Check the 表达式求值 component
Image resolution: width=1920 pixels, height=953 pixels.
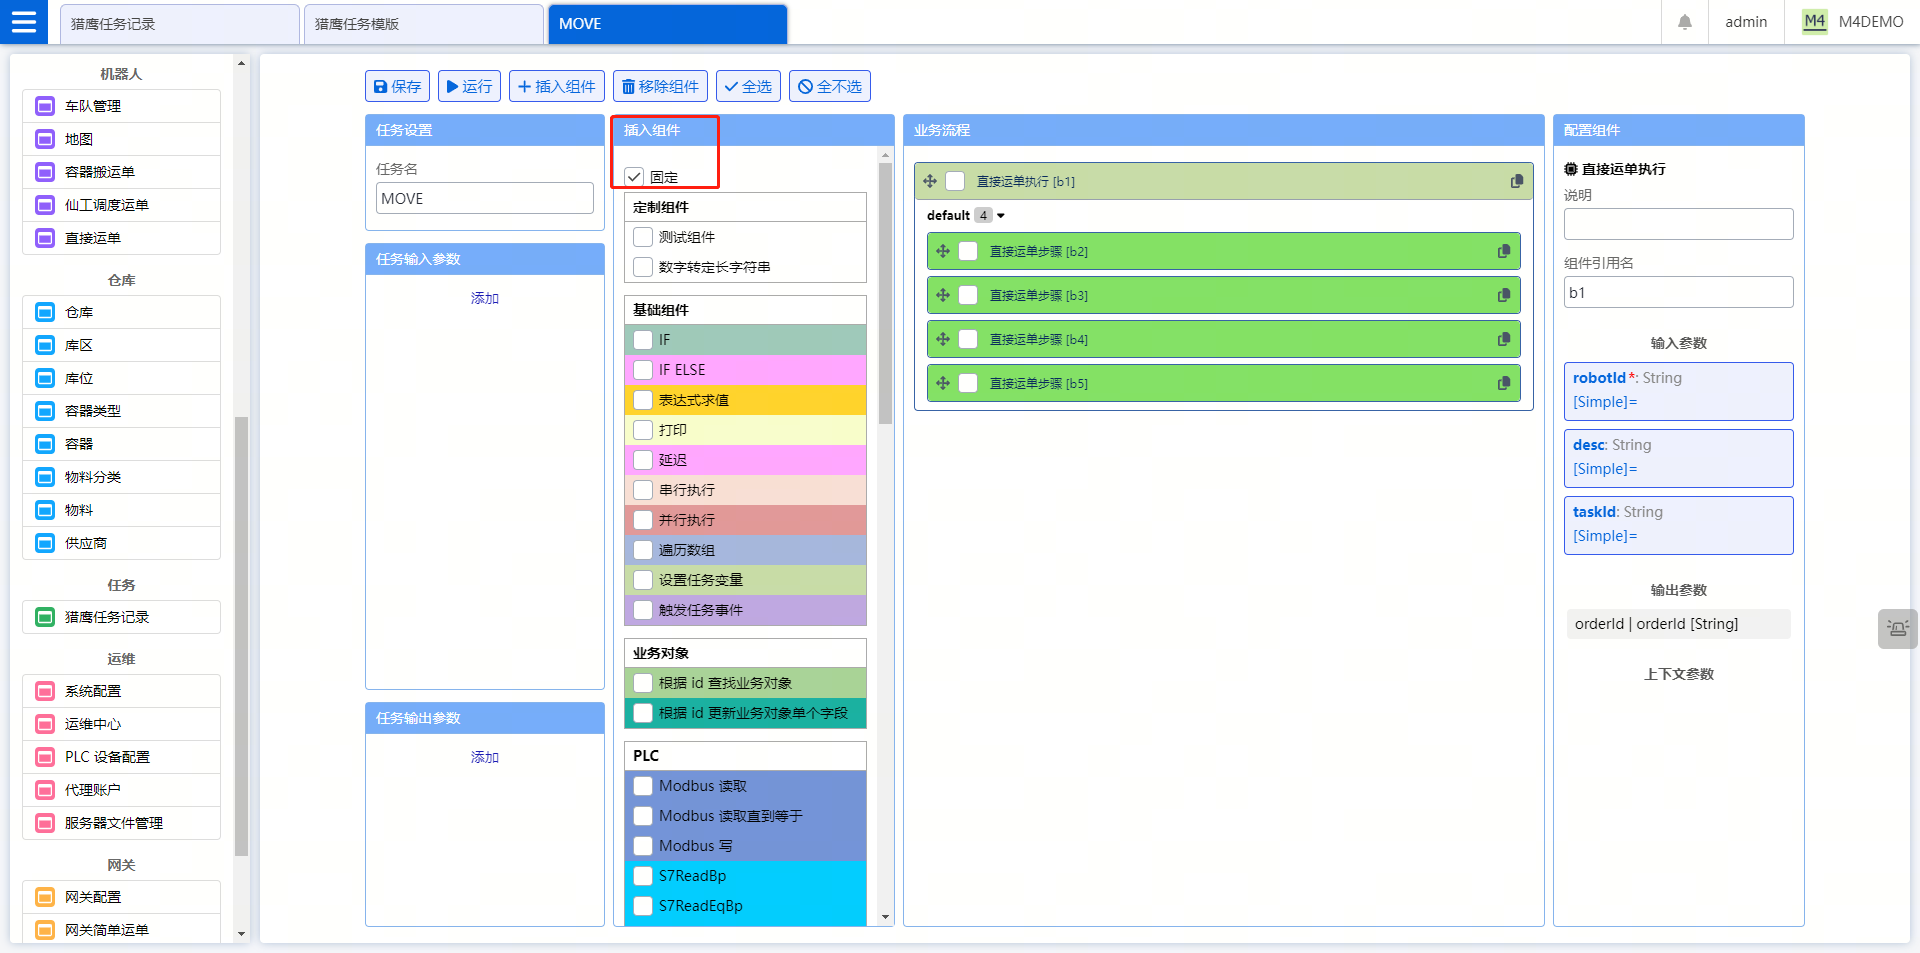pyautogui.click(x=643, y=400)
